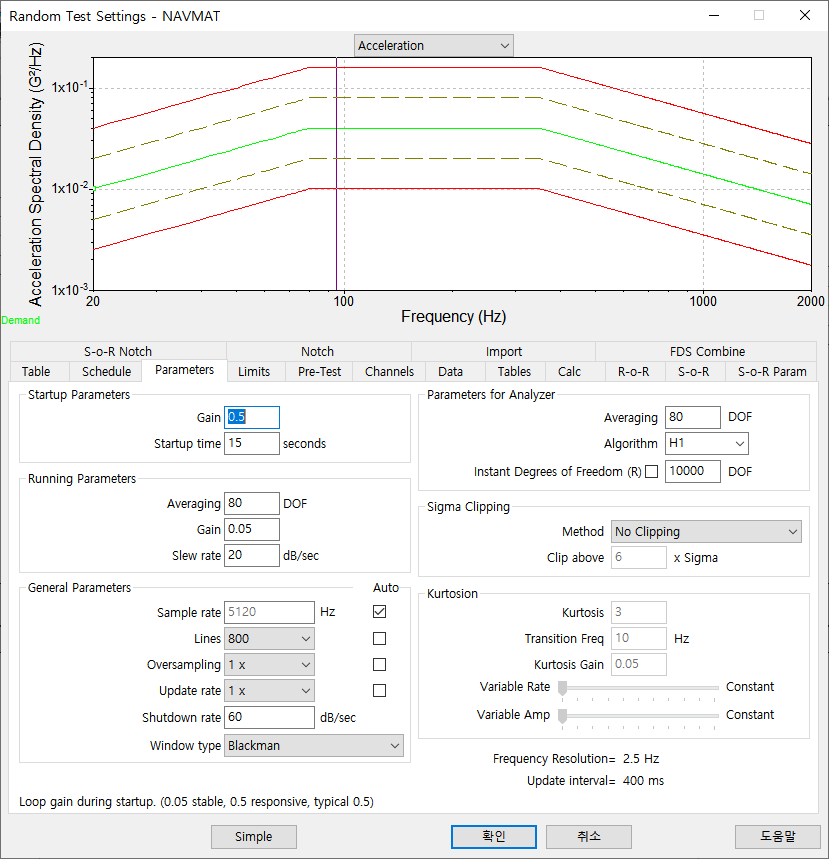The height and width of the screenshot is (859, 829).
Task: Click the Variable Amp slider handle
Action: click(562, 716)
